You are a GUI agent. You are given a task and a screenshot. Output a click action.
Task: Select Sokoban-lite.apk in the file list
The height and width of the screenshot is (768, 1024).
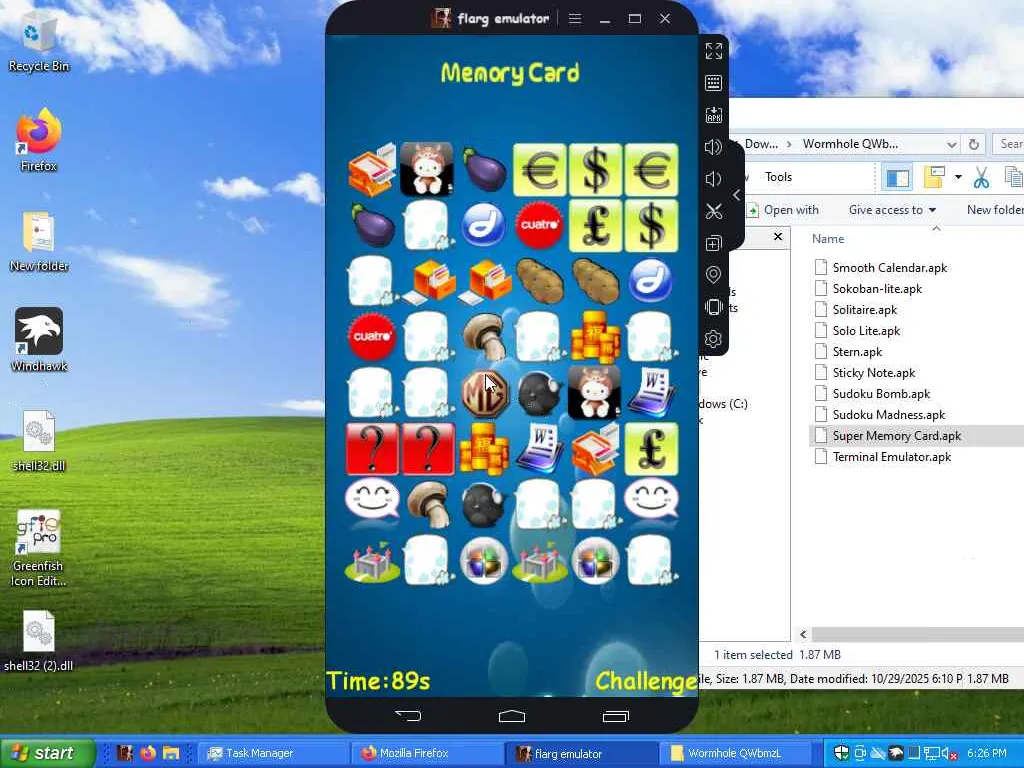(877, 289)
